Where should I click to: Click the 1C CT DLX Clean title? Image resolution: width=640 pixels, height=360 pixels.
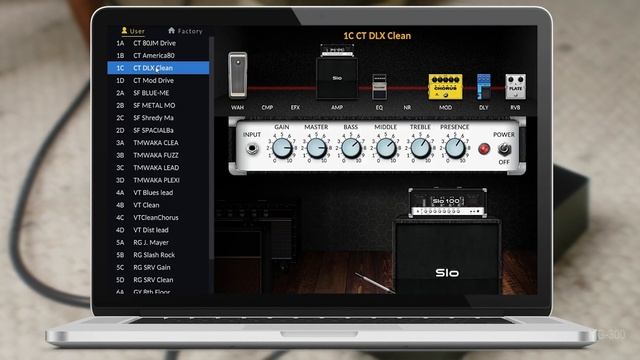tap(377, 36)
